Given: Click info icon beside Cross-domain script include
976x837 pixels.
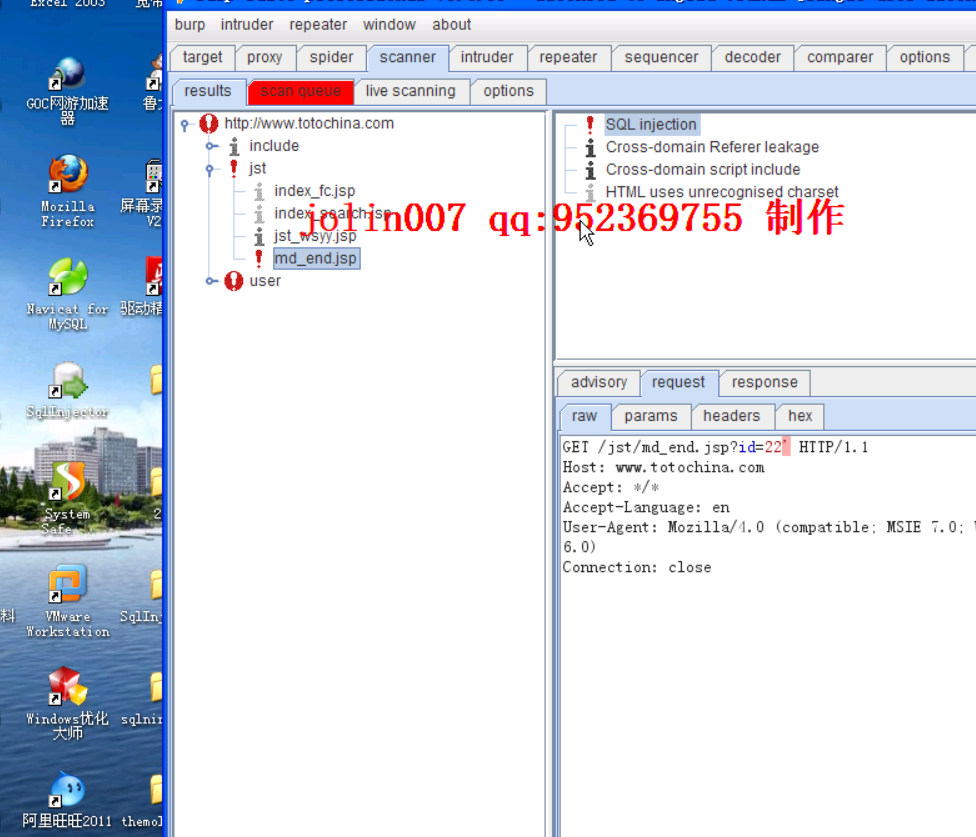Looking at the screenshot, I should 590,170.
